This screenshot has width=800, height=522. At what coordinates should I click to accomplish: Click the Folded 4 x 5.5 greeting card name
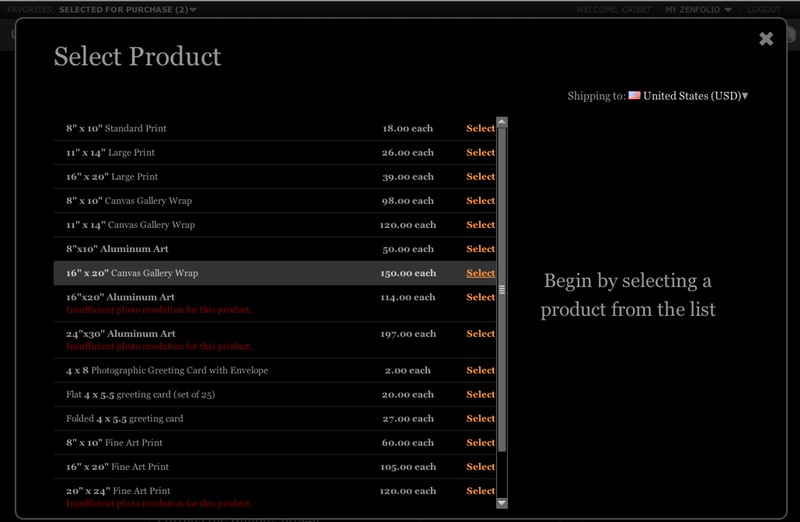click(x=124, y=418)
